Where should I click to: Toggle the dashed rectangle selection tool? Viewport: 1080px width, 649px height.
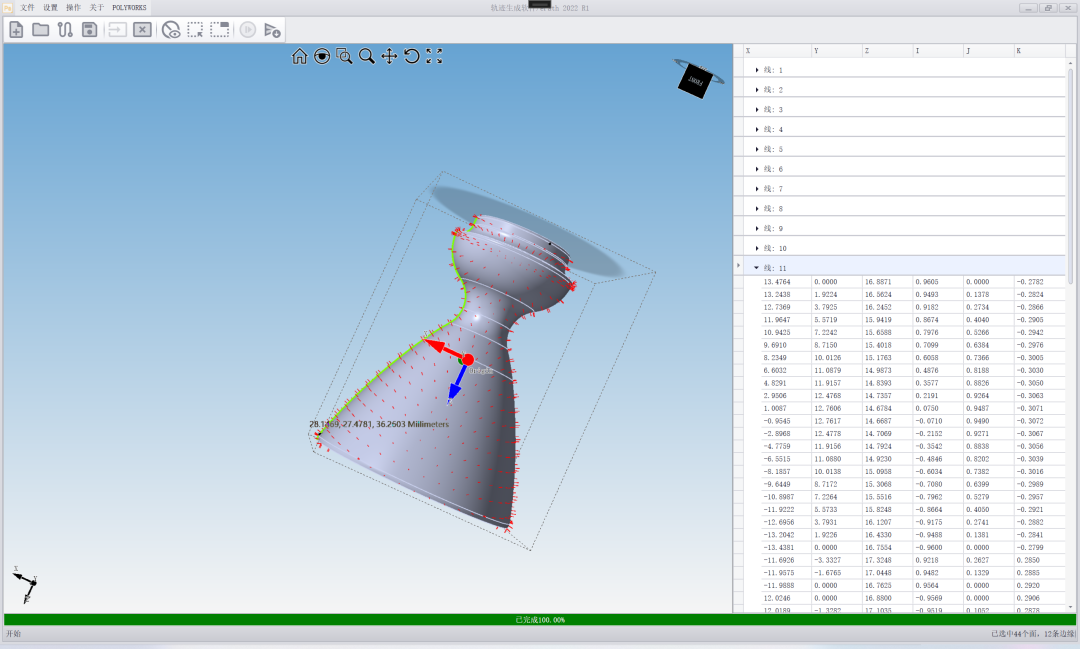coord(195,30)
